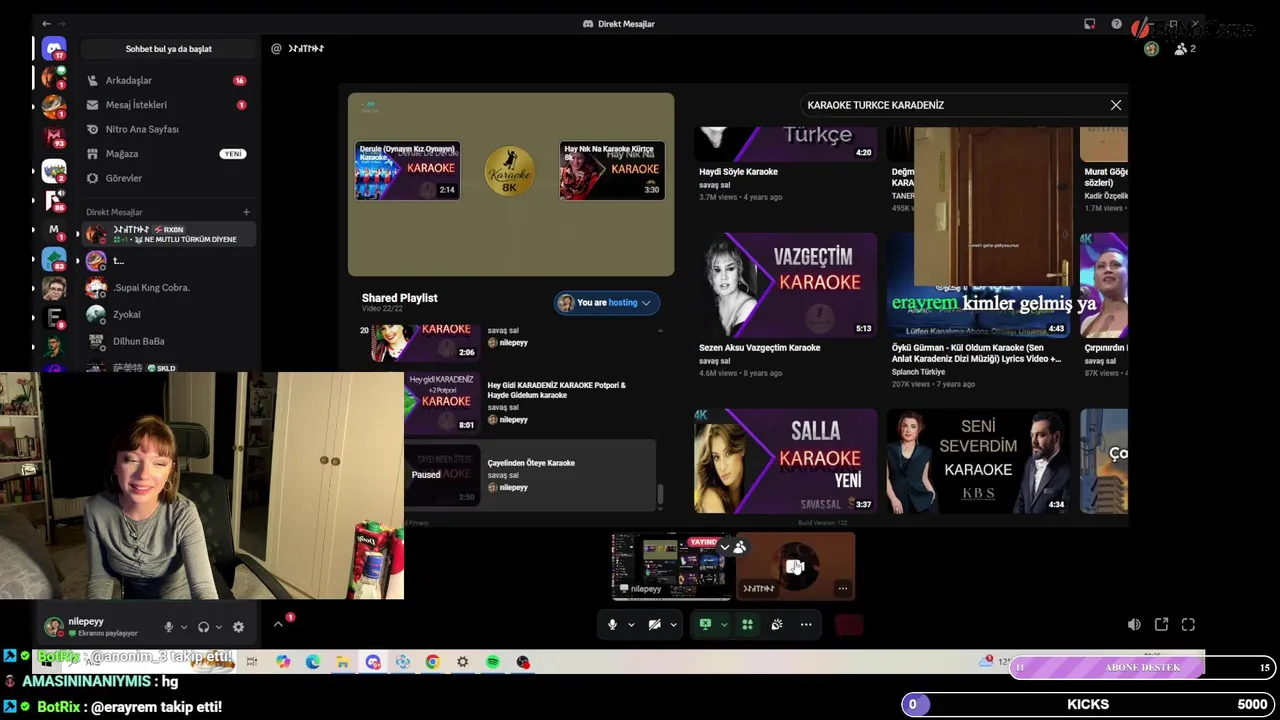Screen dimensions: 1280x720
Task: Open the Arkadaşlar friends page
Action: pyautogui.click(x=168, y=80)
